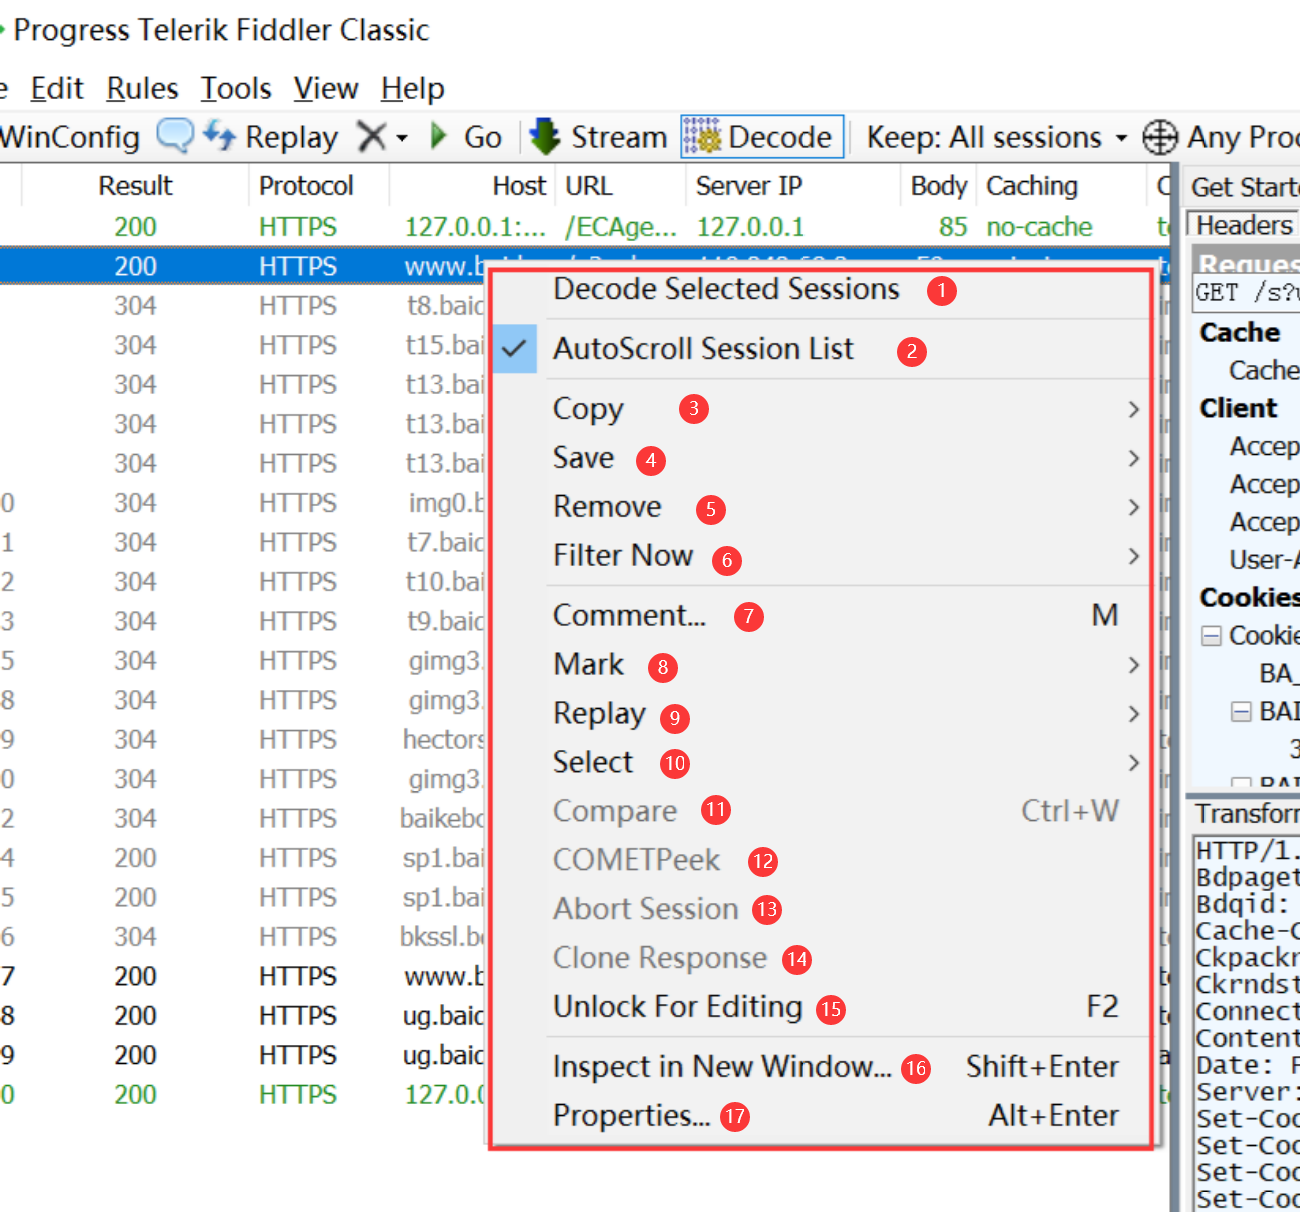Screen dimensions: 1300x1212
Task: Expand the Copy submenu arrow
Action: coord(1133,409)
